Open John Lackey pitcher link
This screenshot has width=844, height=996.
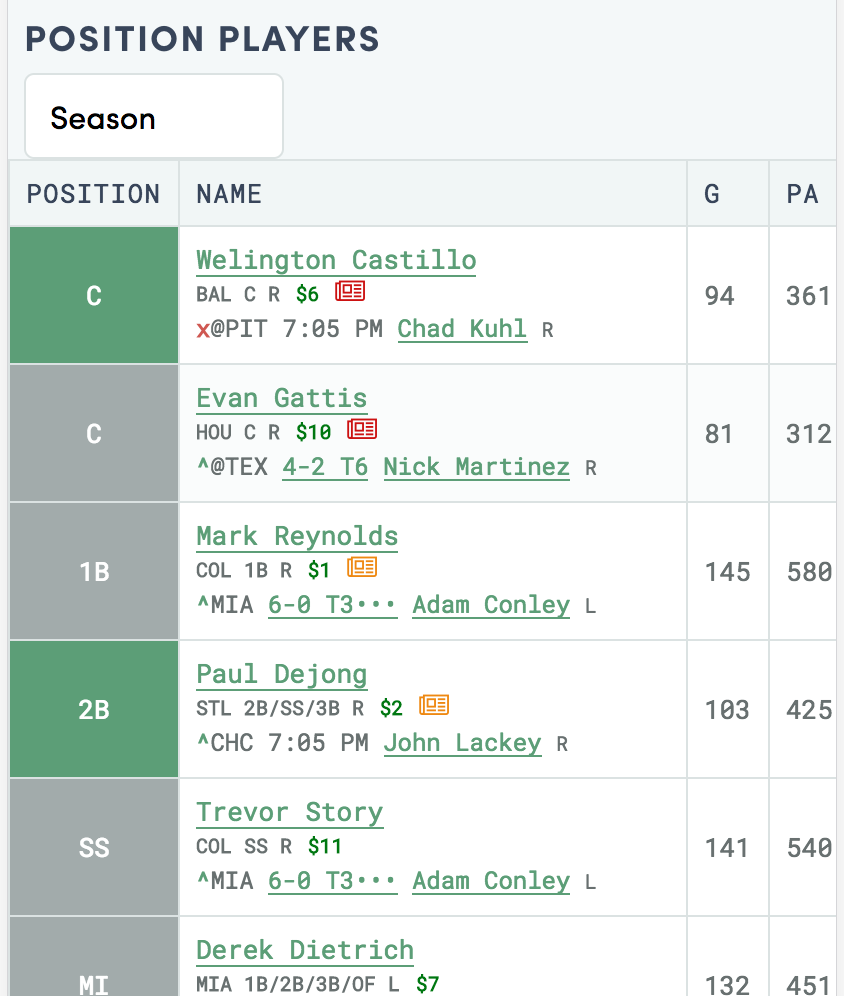(462, 743)
